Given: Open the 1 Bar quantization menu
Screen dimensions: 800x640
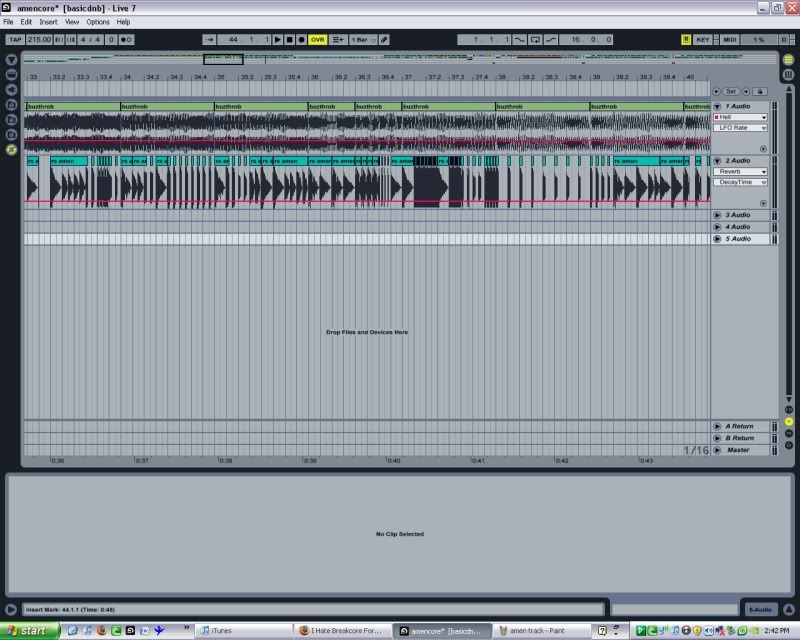Looking at the screenshot, I should tap(363, 39).
